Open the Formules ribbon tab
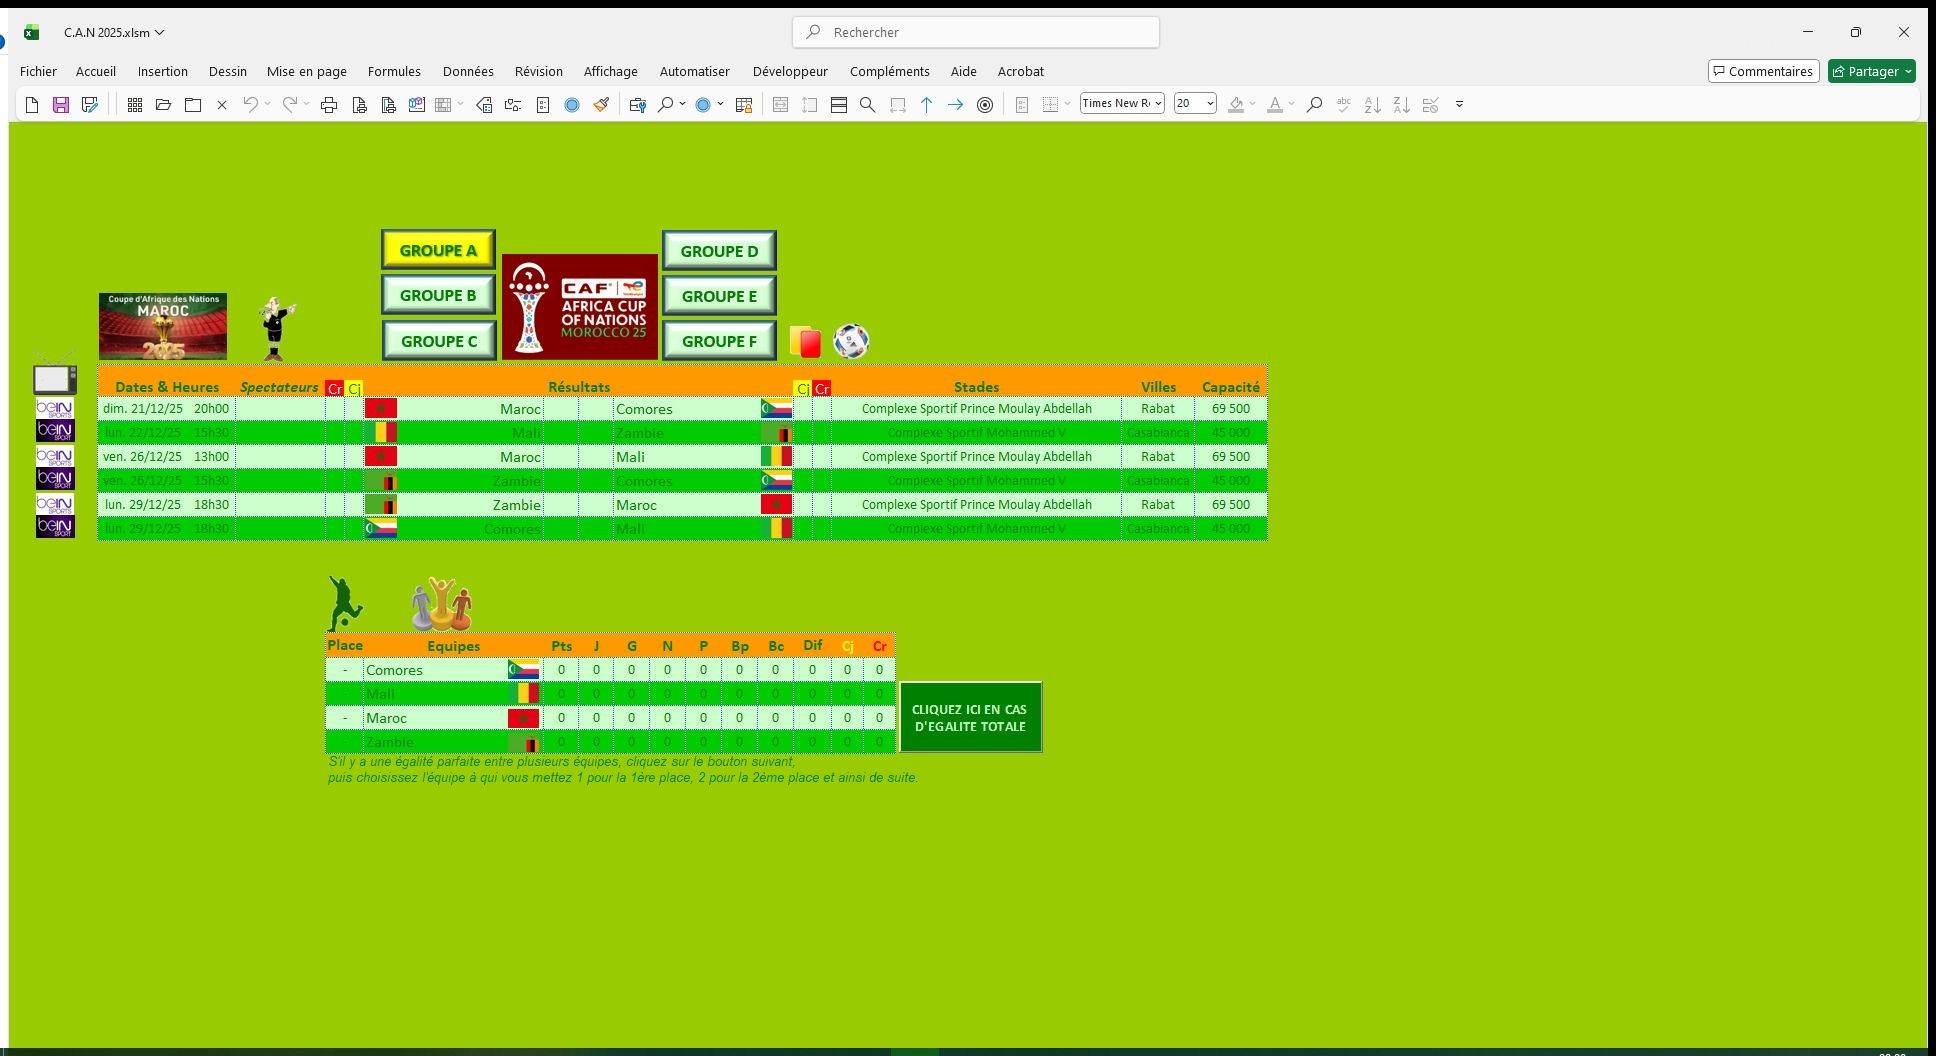 394,71
